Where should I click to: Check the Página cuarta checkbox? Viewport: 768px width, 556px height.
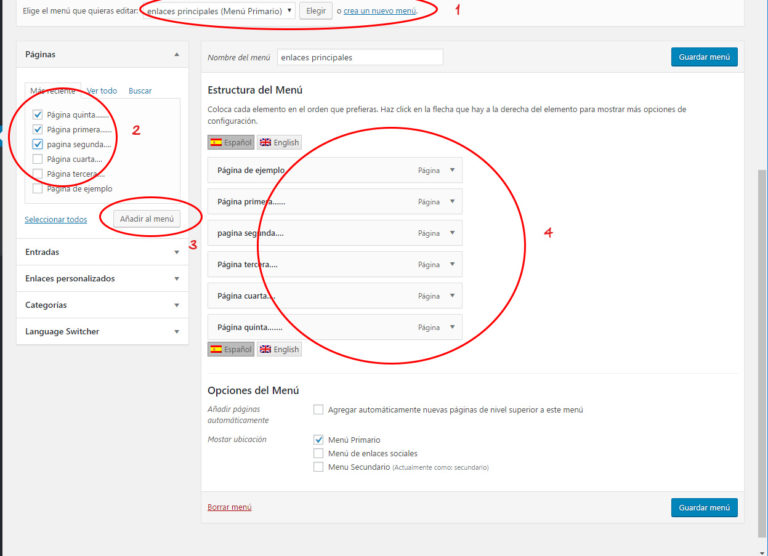[x=38, y=159]
